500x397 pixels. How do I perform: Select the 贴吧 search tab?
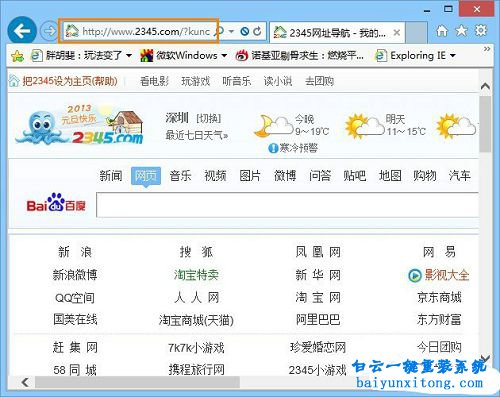pyautogui.click(x=355, y=176)
